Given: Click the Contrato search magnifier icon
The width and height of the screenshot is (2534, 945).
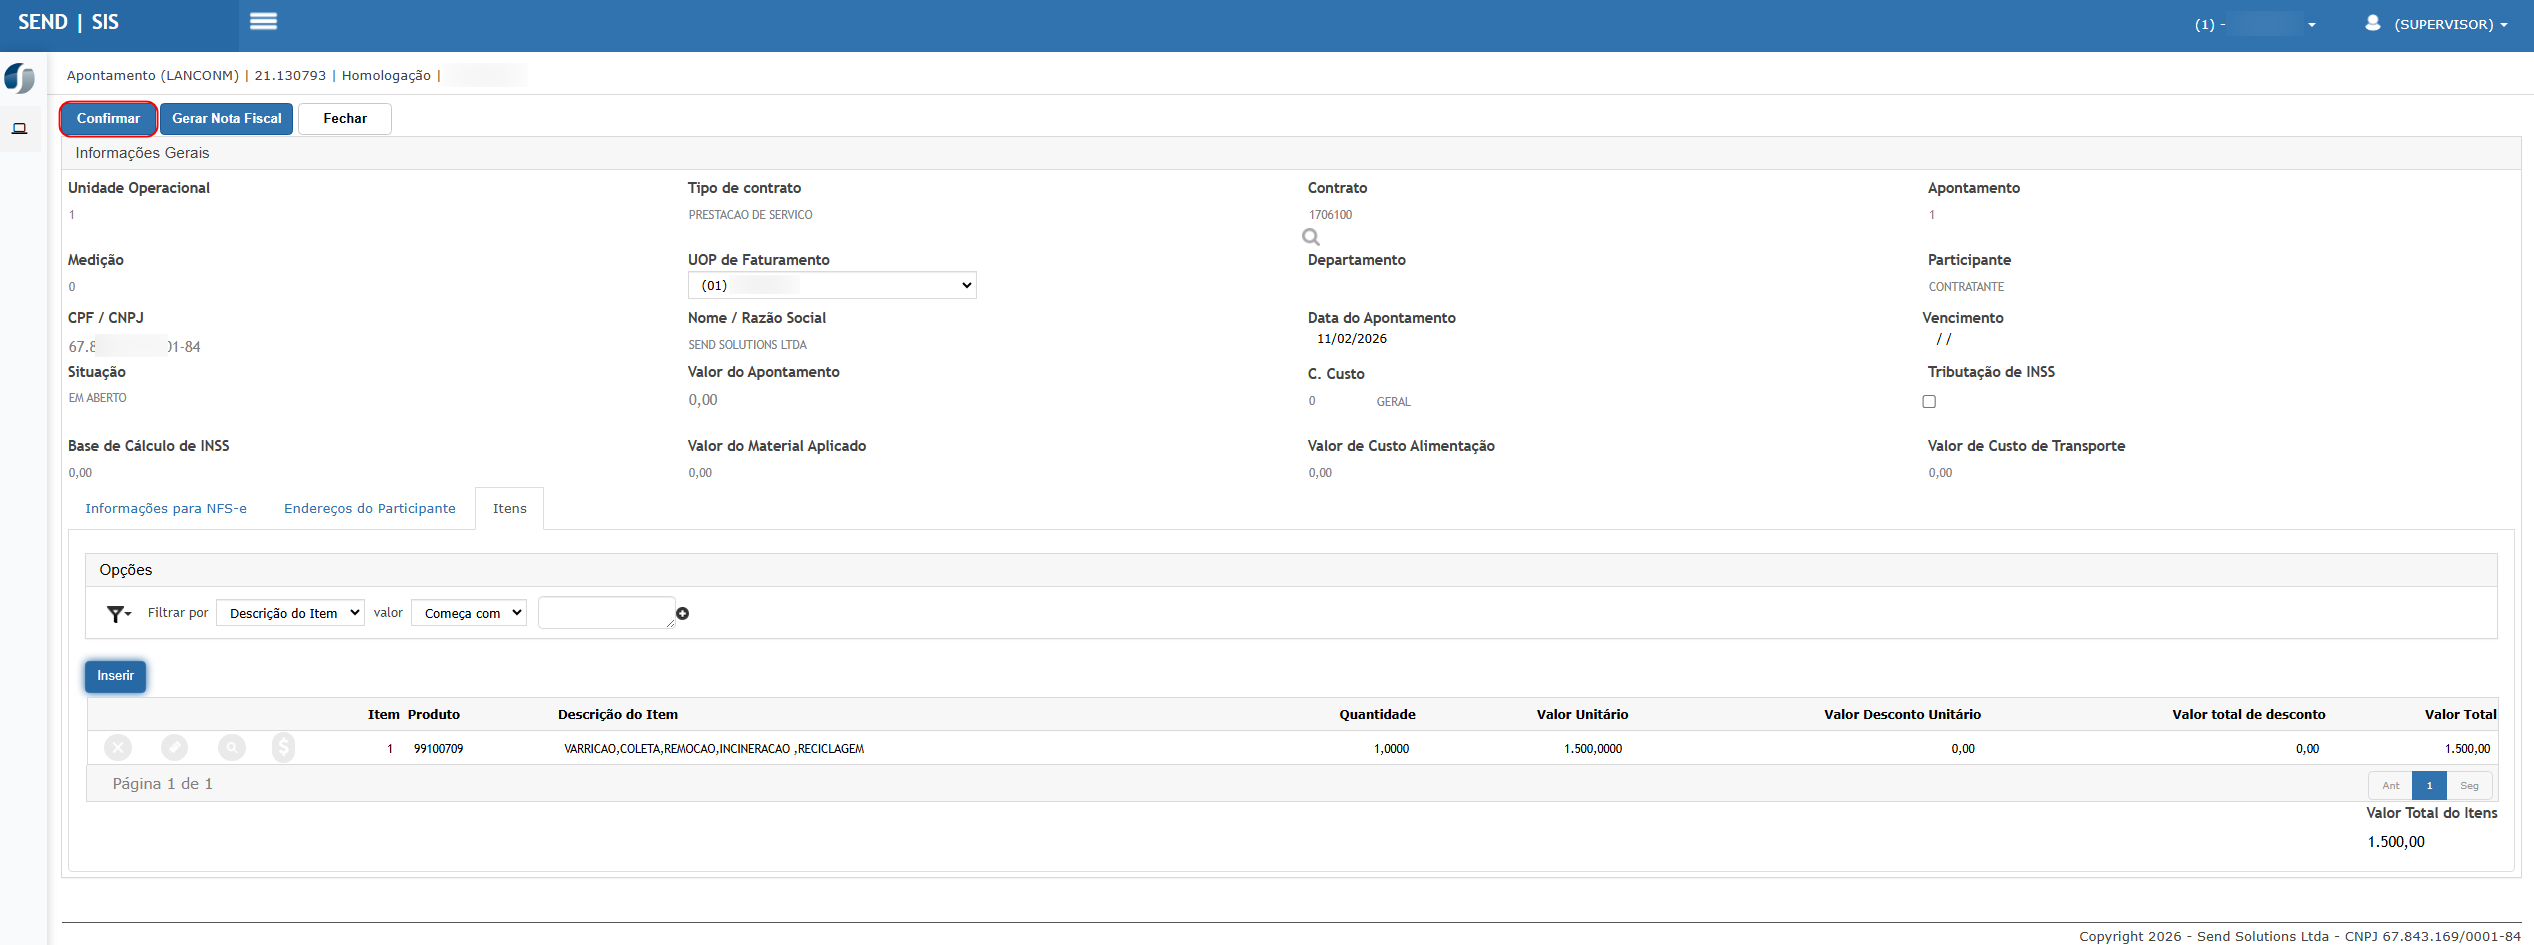Looking at the screenshot, I should [1311, 237].
